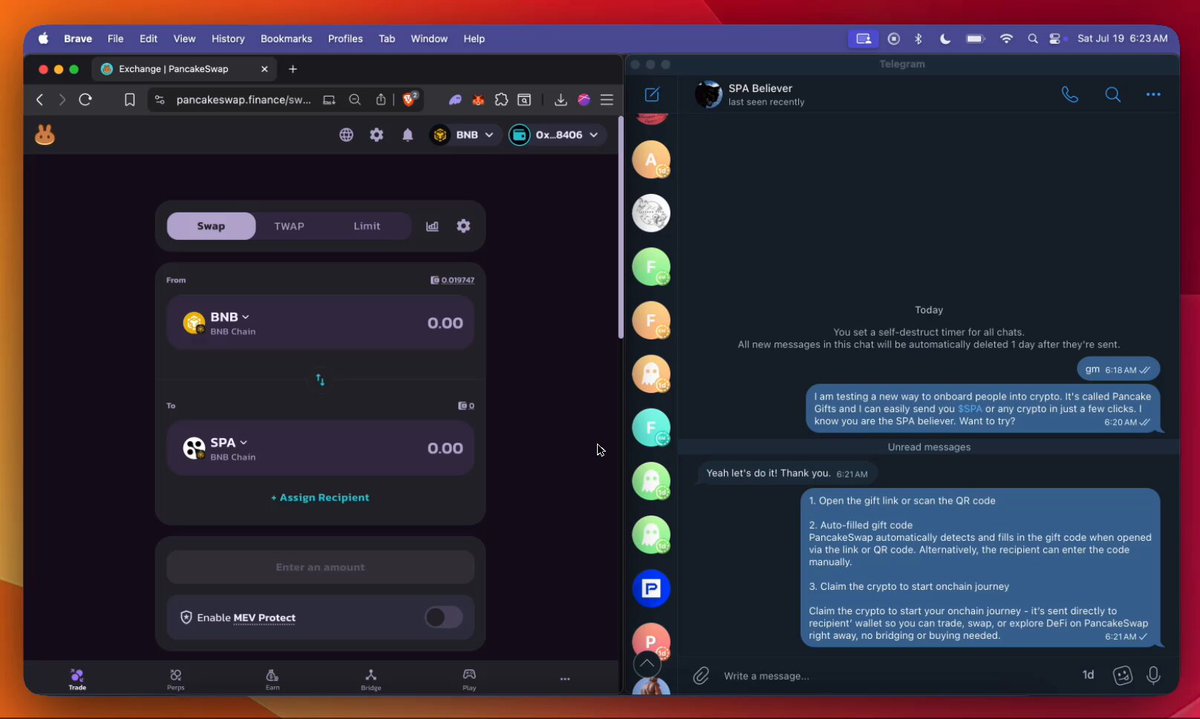
Task: Click Assign Recipient link
Action: tap(320, 497)
